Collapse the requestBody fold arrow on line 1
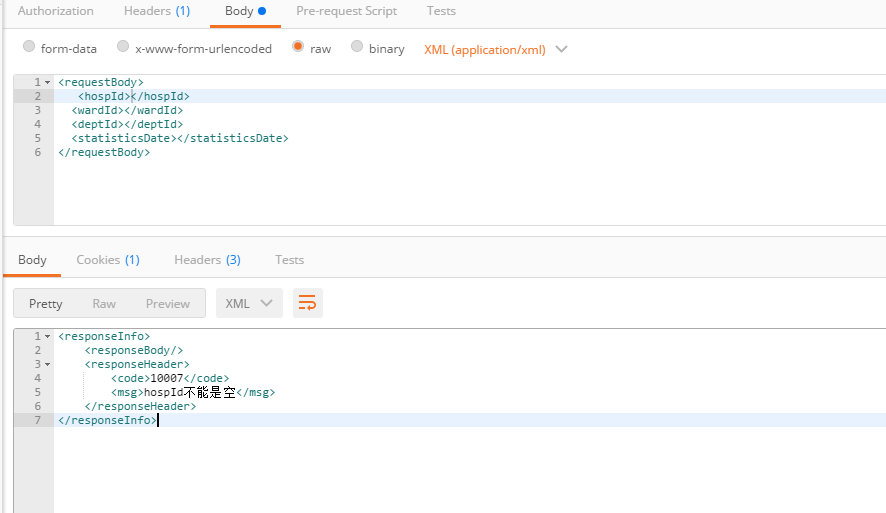The height and width of the screenshot is (513, 886). click(x=47, y=82)
